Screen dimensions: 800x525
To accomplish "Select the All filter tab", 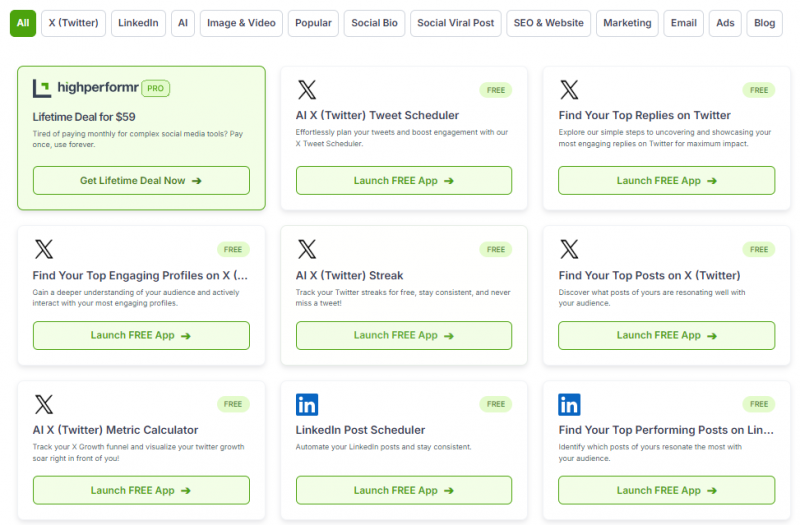I will pos(23,23).
